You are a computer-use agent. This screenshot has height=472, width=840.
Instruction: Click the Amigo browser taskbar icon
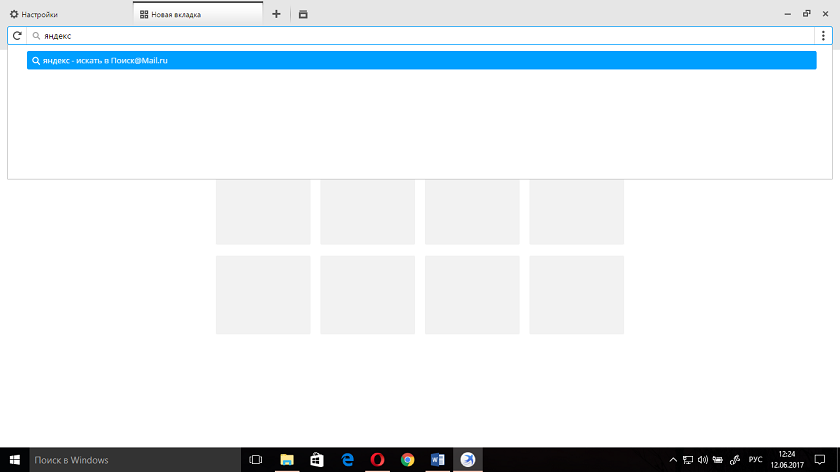coord(468,460)
